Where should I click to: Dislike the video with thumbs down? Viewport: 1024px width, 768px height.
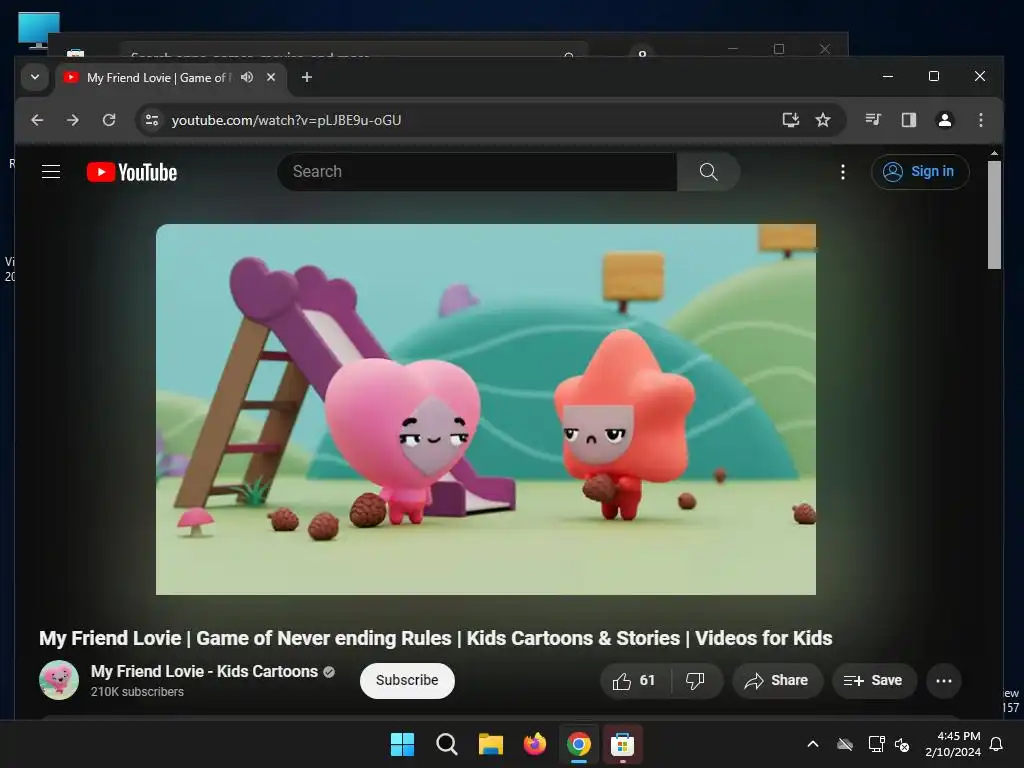pos(696,680)
